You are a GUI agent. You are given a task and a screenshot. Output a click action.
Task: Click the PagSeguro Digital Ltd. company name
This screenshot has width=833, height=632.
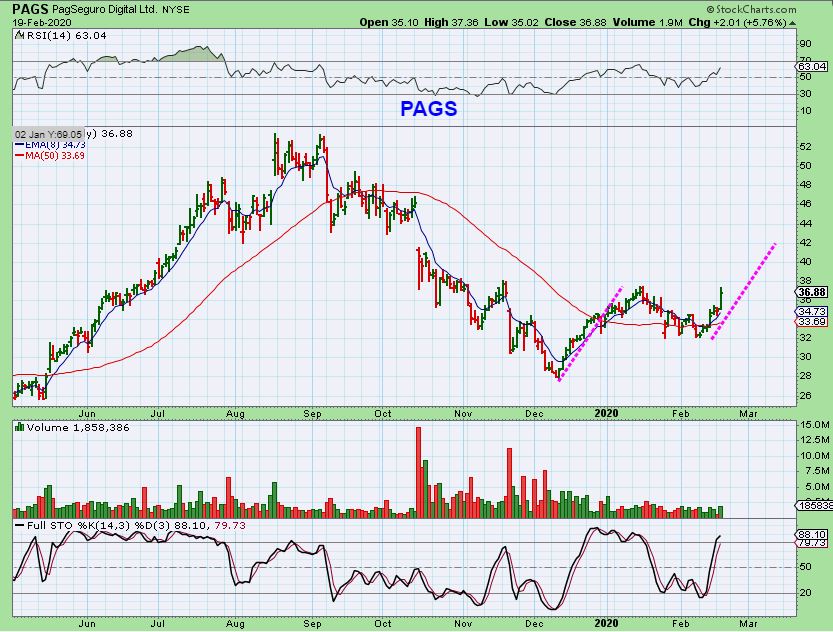tap(104, 9)
